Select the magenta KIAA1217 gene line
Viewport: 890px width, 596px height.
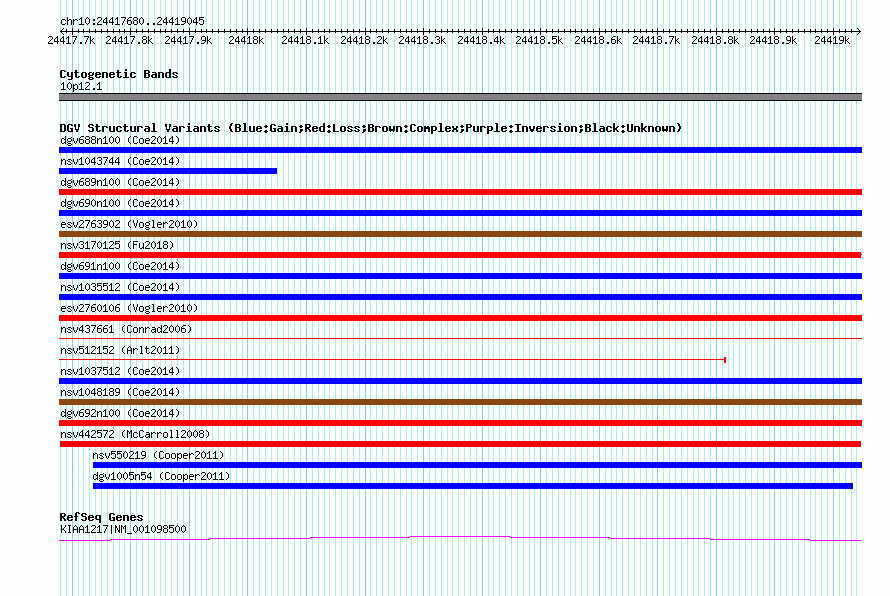(460, 538)
